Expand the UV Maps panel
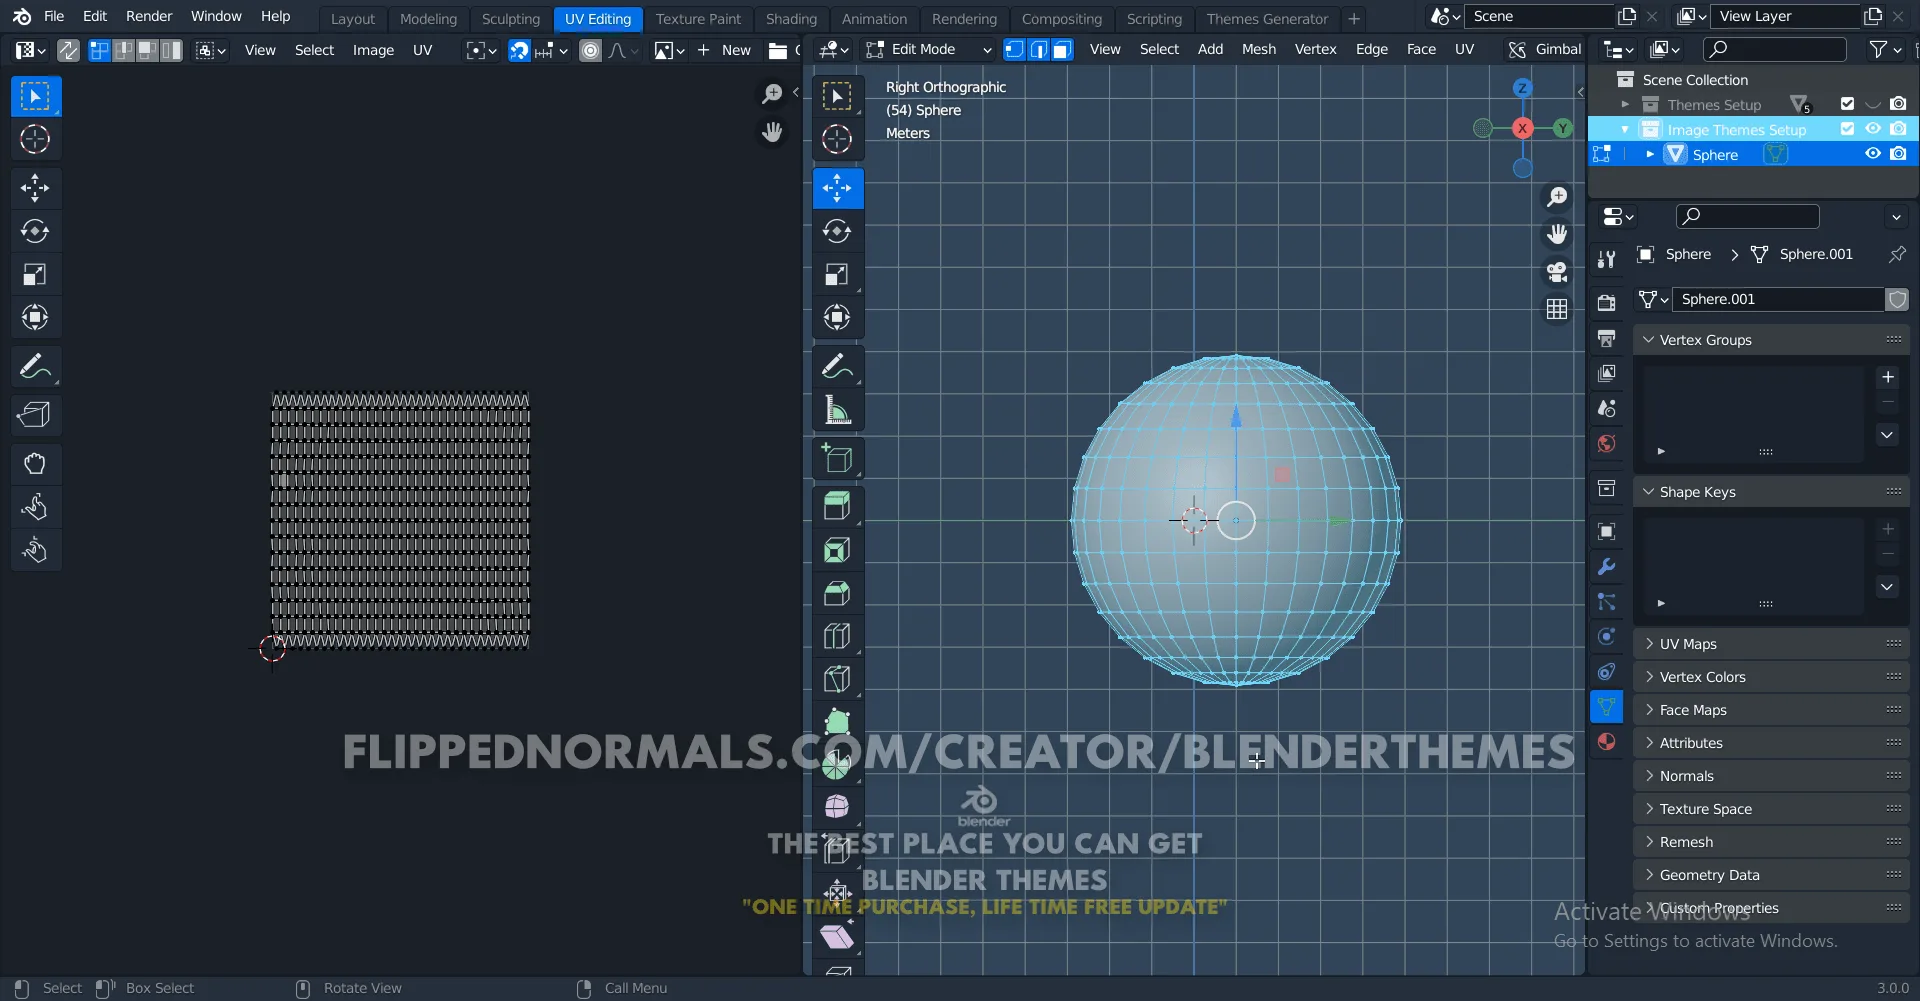This screenshot has width=1920, height=1001. pos(1771,644)
